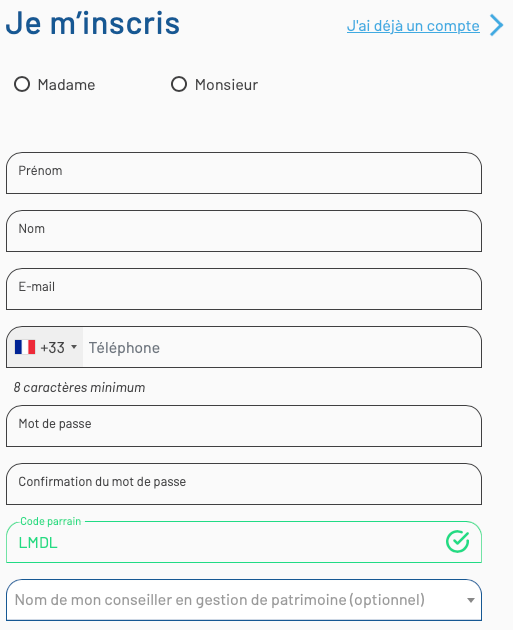Click the caret arrow of conseiller dropdown

coord(471,600)
